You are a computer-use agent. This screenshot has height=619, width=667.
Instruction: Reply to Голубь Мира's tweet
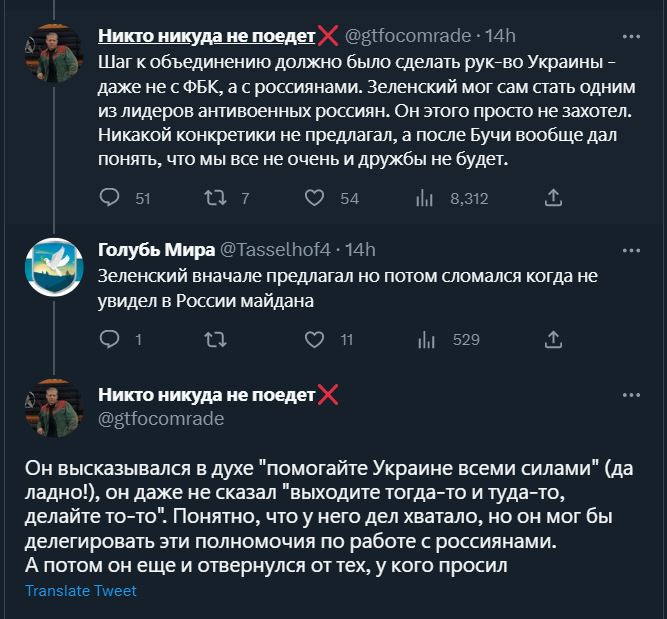[110, 339]
